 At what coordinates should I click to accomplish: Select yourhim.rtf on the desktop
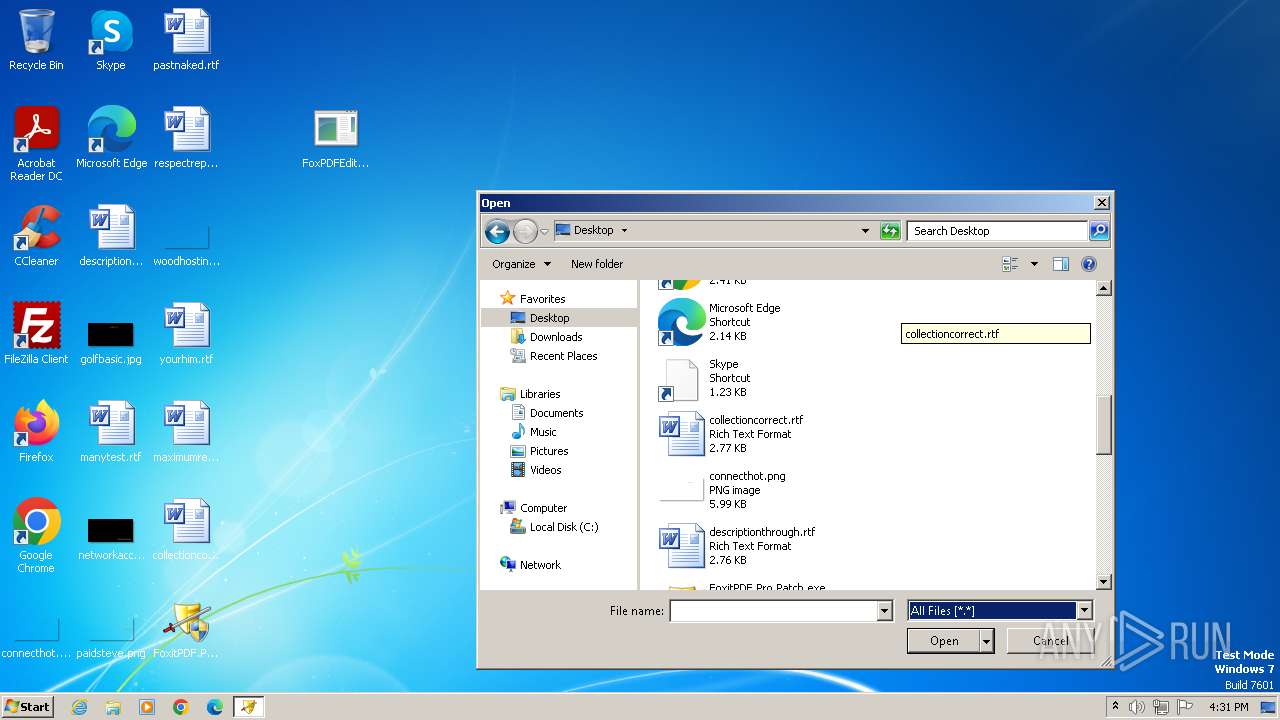point(186,334)
